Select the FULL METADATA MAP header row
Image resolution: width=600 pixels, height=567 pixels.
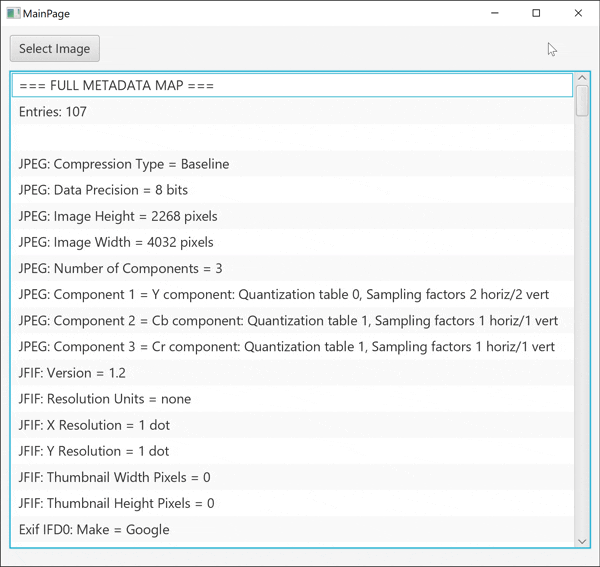[x=292, y=86]
